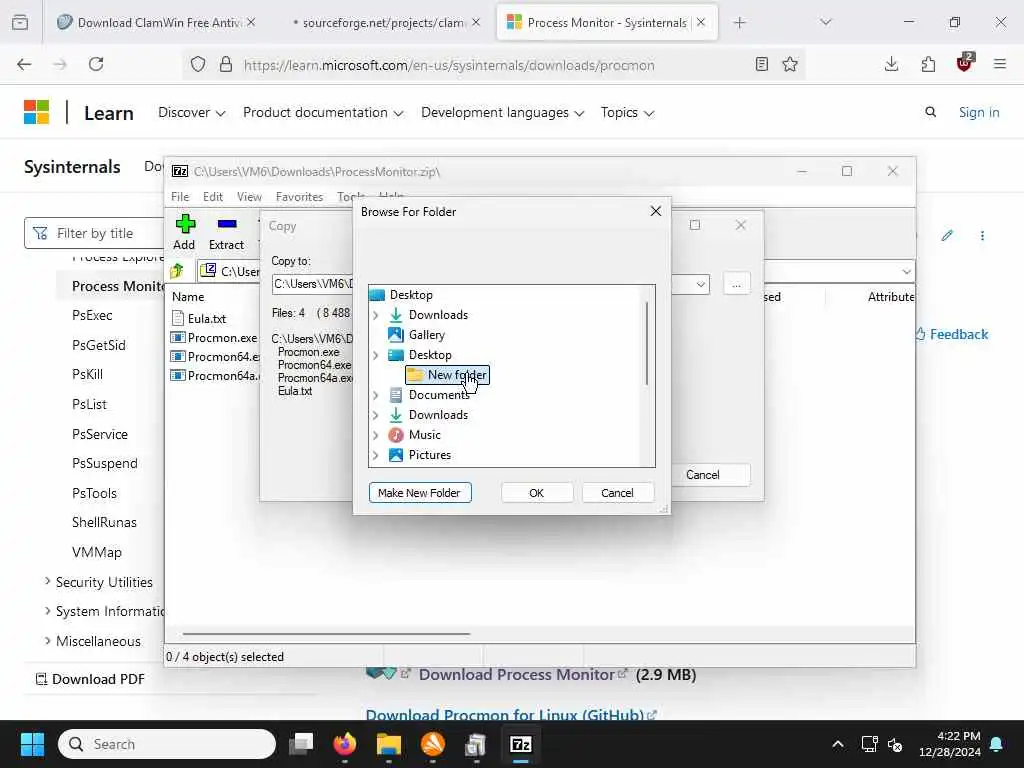Open File Explorer from the taskbar

pyautogui.click(x=389, y=744)
